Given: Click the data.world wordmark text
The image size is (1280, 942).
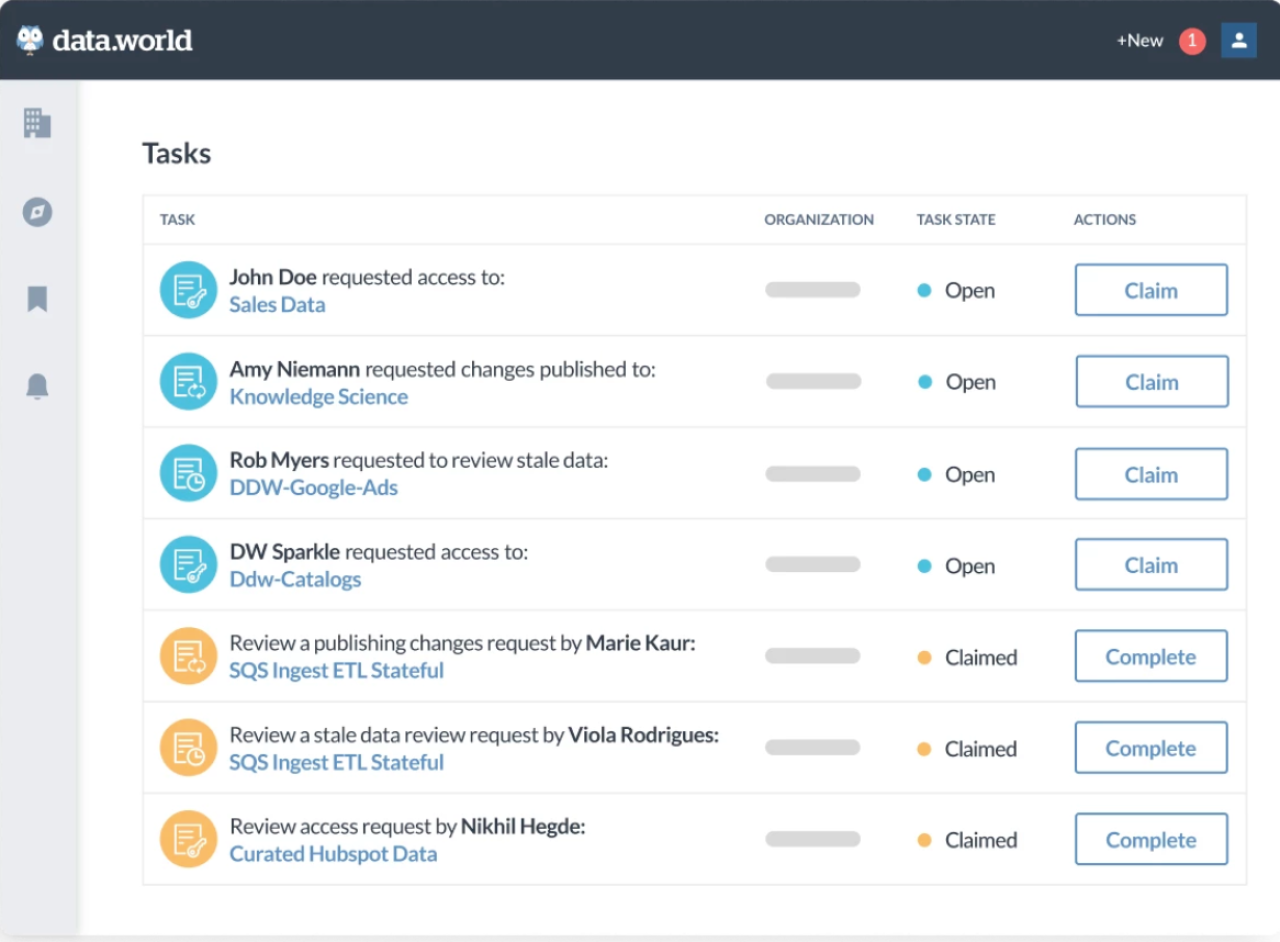Looking at the screenshot, I should (122, 40).
